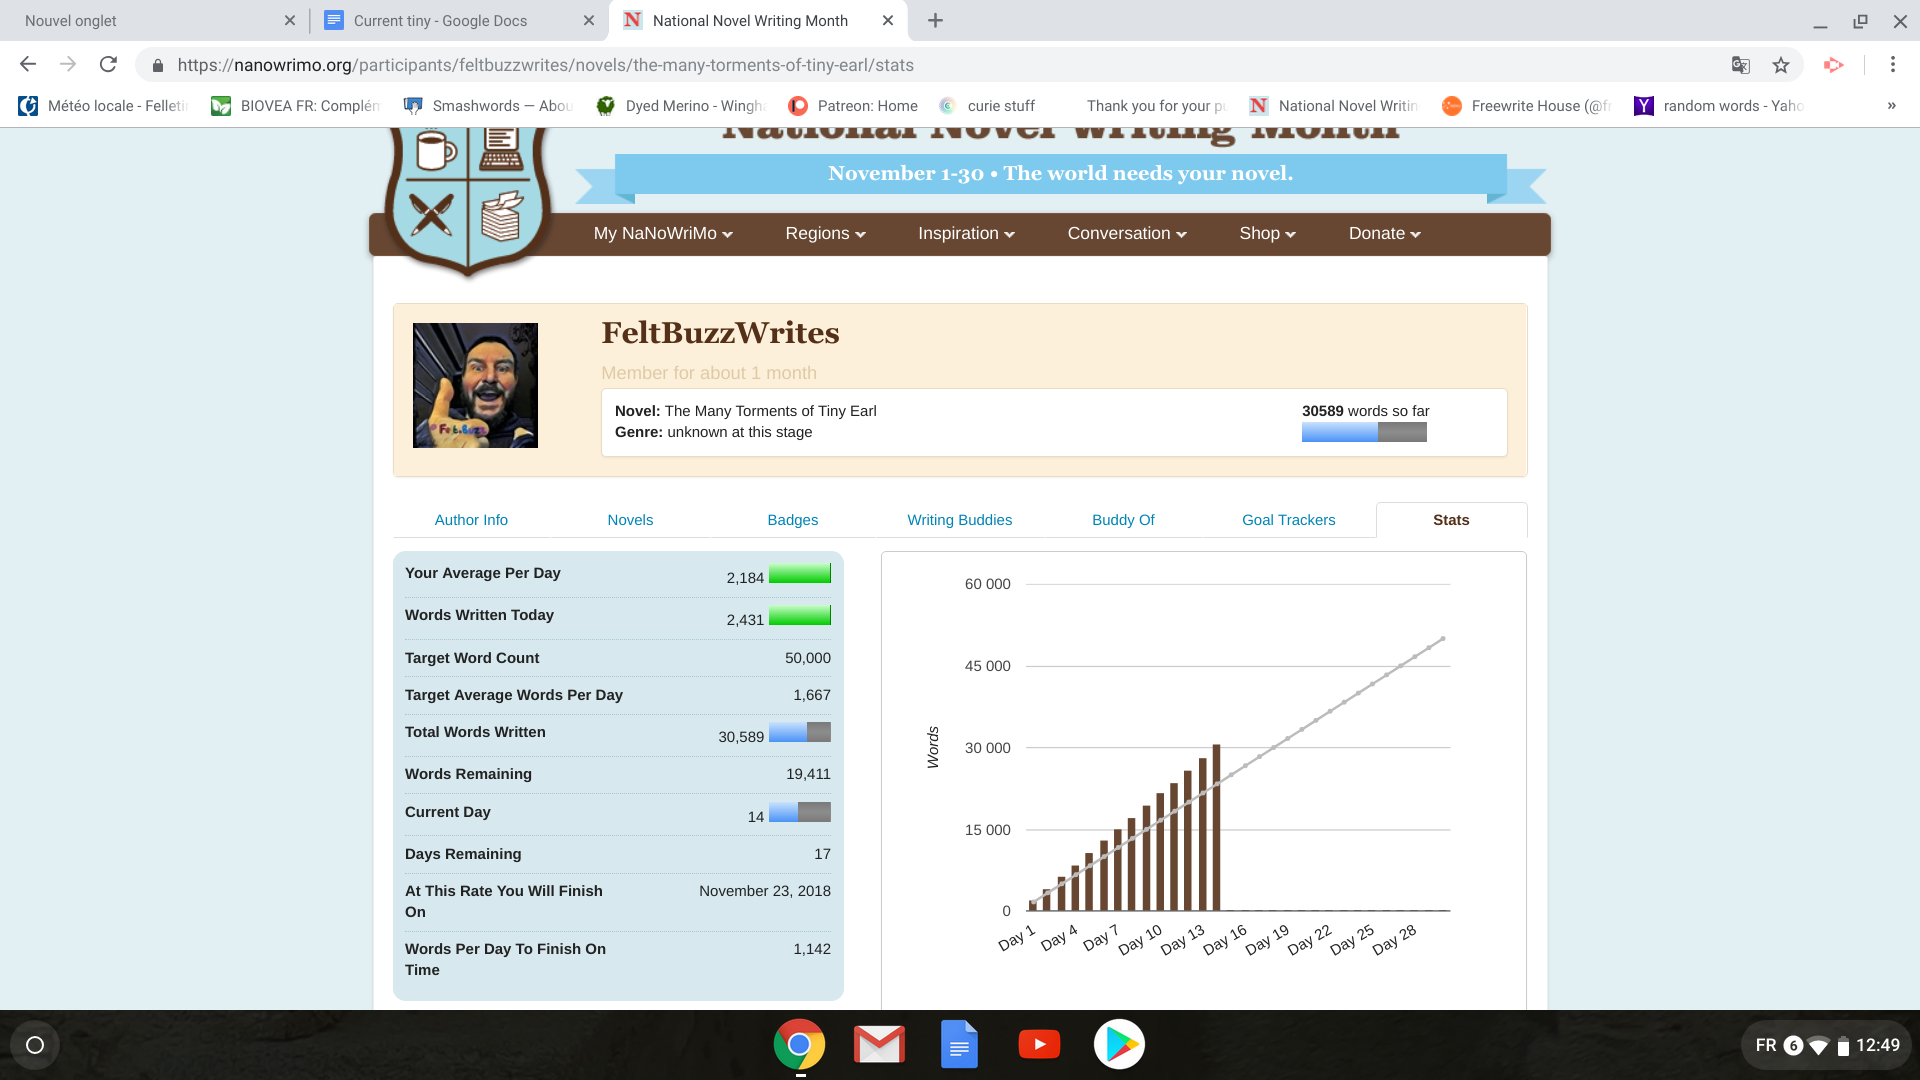Open the Goal Trackers tab

pyautogui.click(x=1289, y=520)
